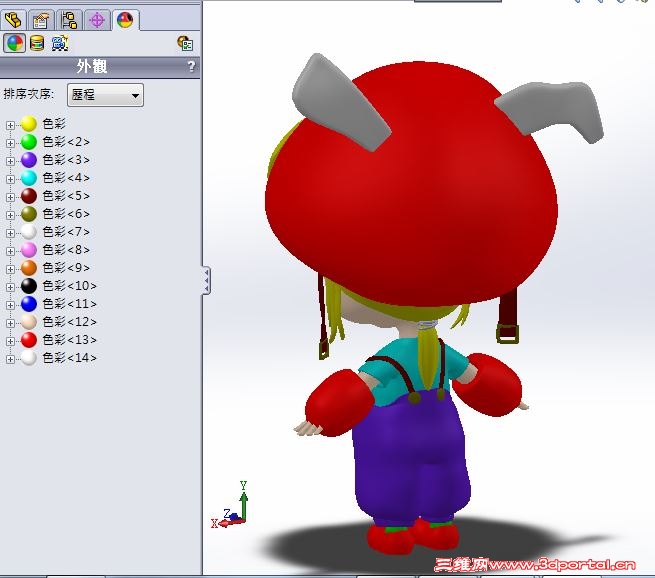Show the decals view icon

pyautogui.click(x=37, y=43)
